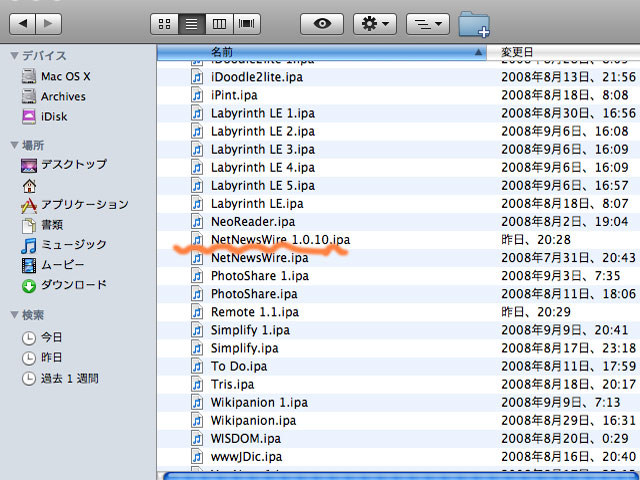The width and height of the screenshot is (640, 480).
Task: Switch to Cover Flow view
Action: tap(247, 24)
